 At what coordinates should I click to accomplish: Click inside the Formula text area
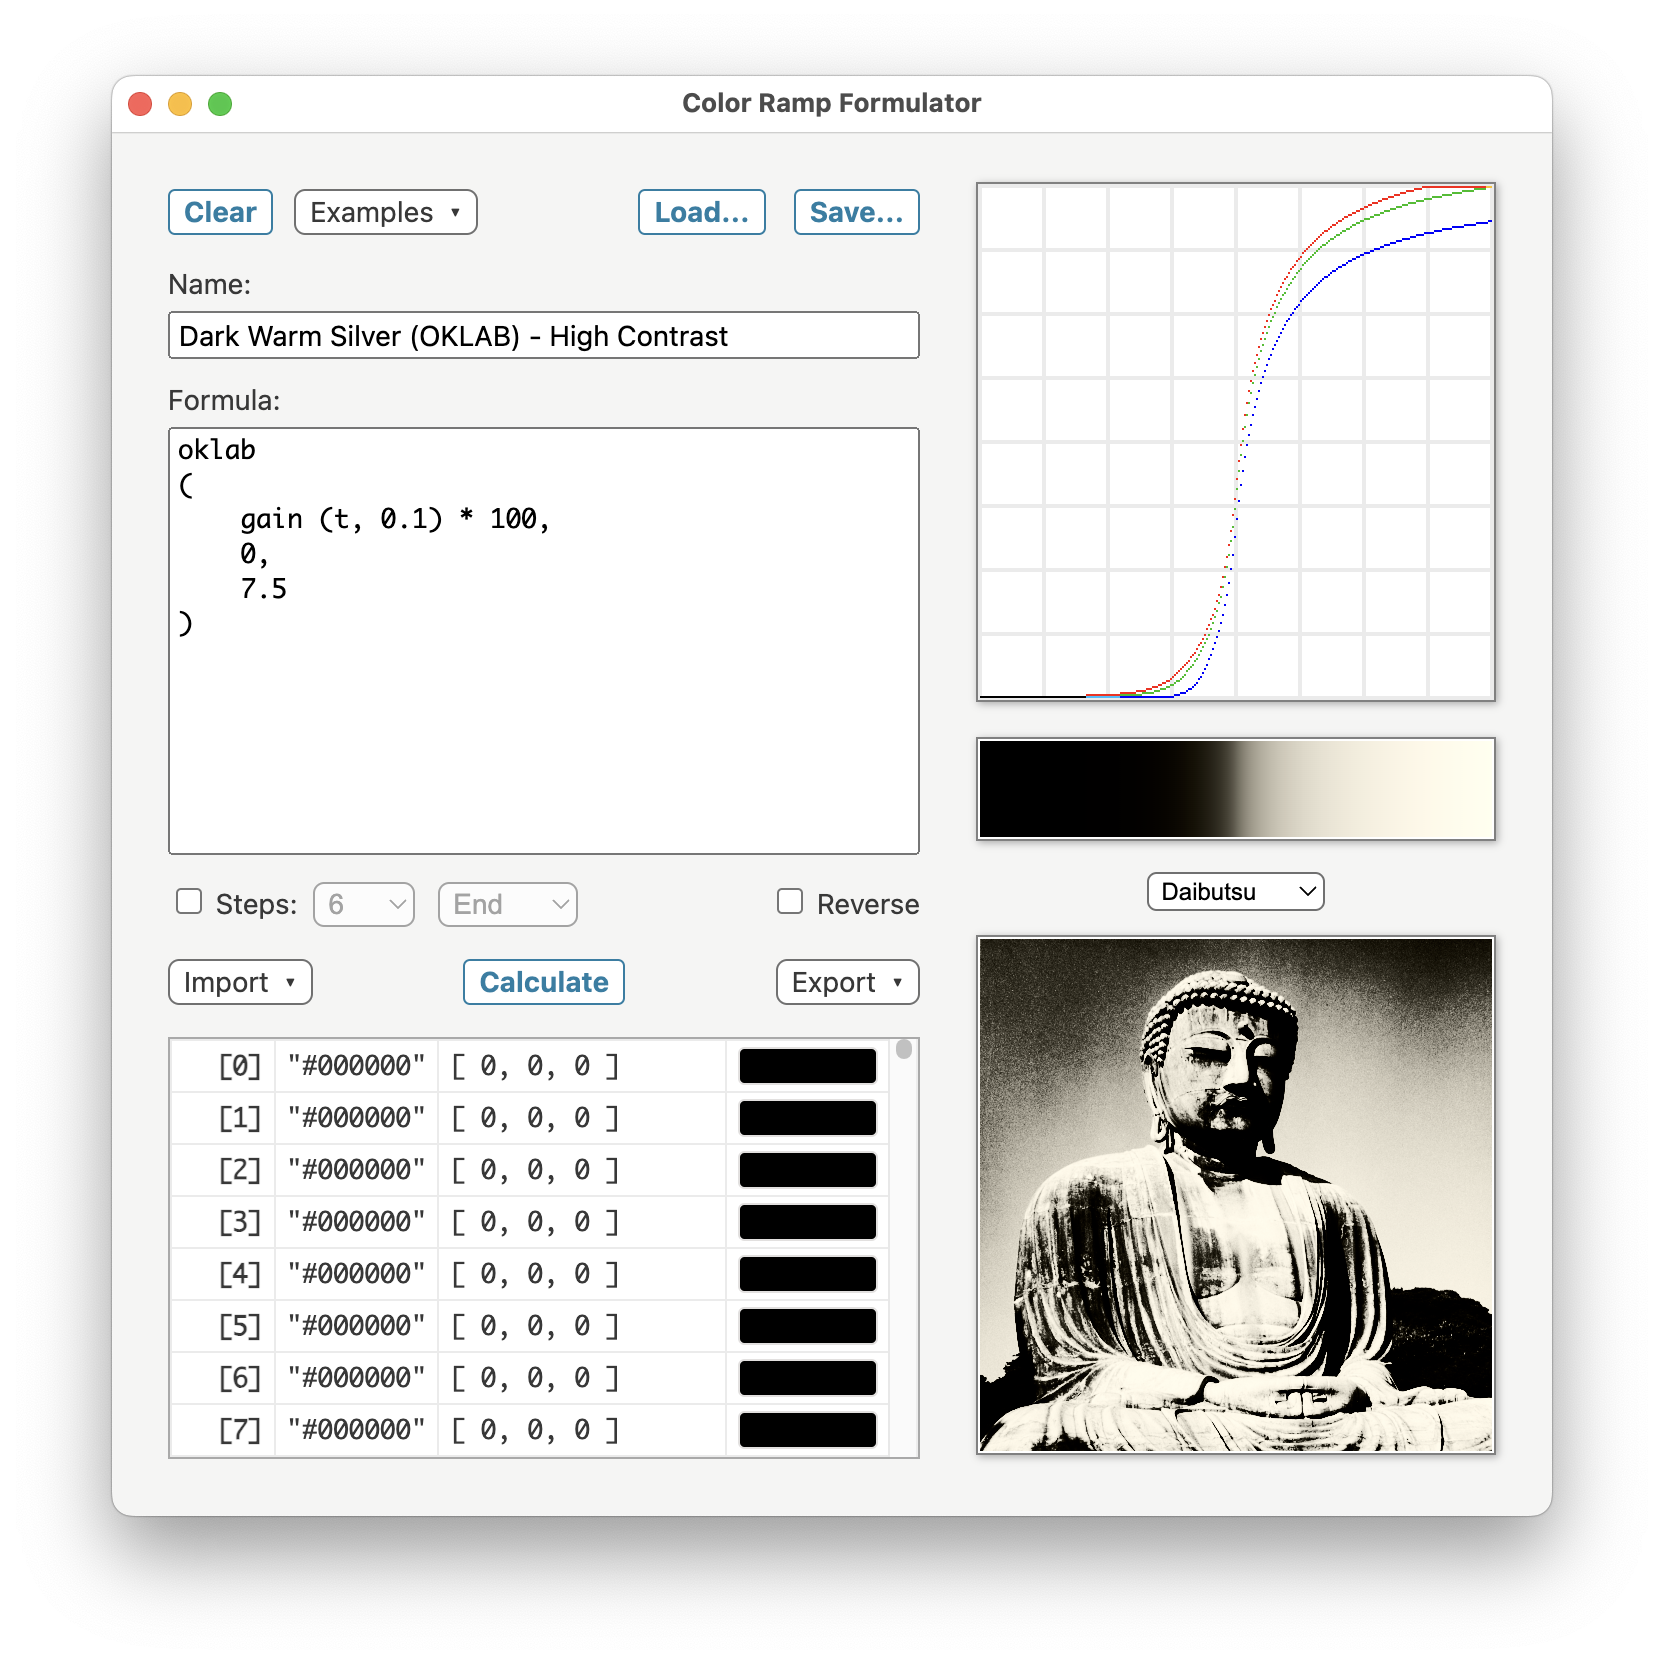[543, 641]
